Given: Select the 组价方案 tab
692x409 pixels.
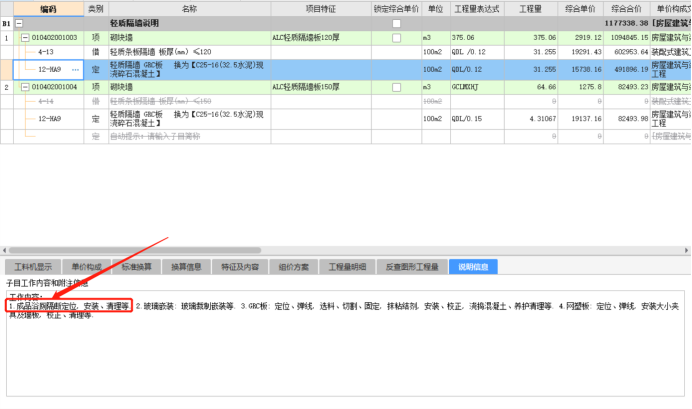Looking at the screenshot, I should click(293, 266).
